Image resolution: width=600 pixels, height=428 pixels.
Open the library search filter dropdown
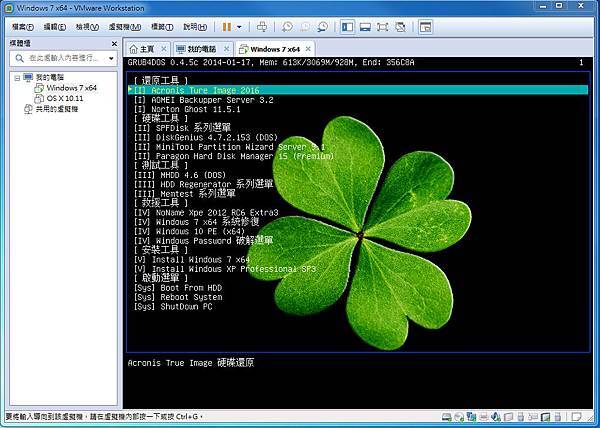[111, 59]
